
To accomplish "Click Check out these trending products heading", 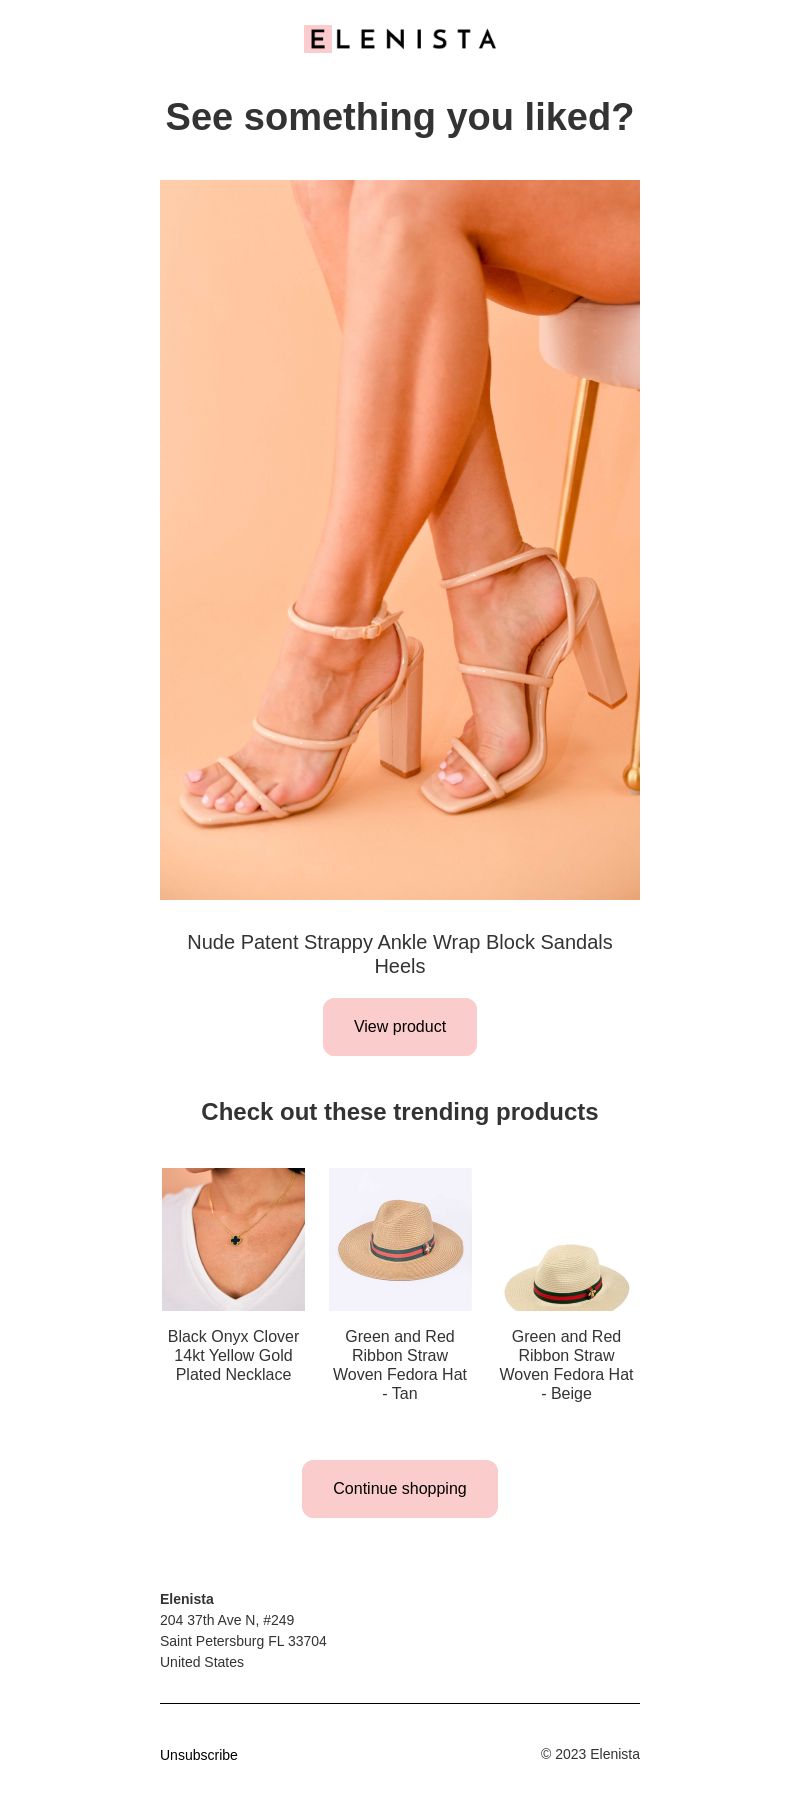I will click(x=400, y=1112).
